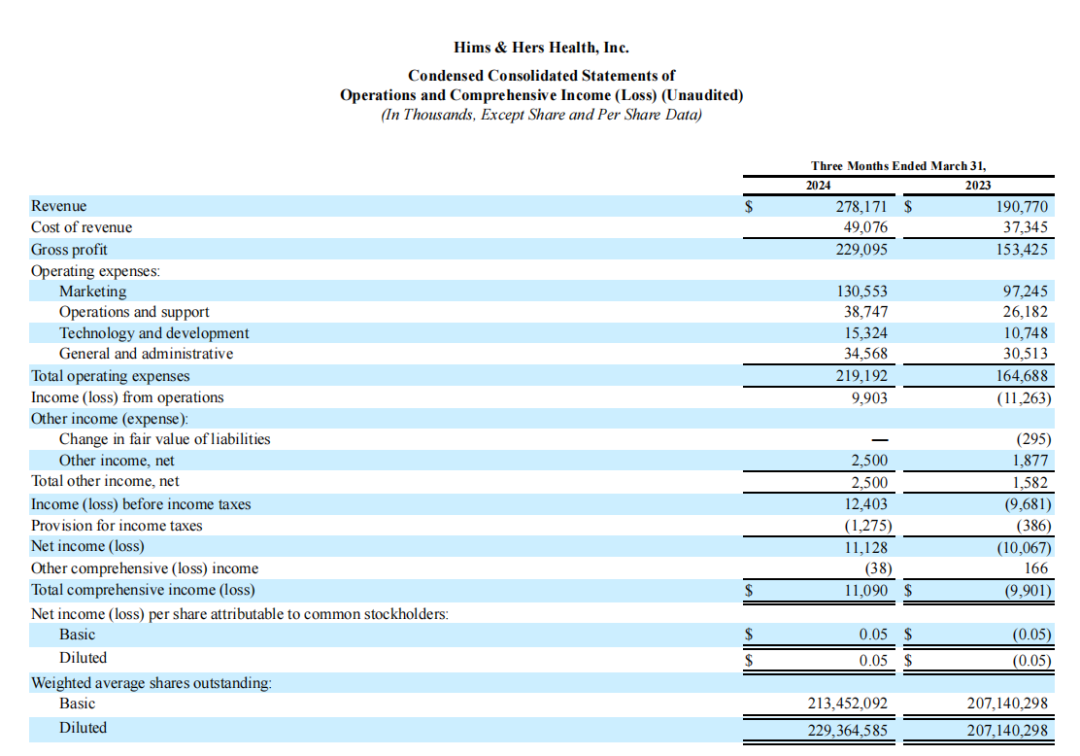Select the 'Cost of revenue' label
The image size is (1080, 756).
(x=81, y=227)
